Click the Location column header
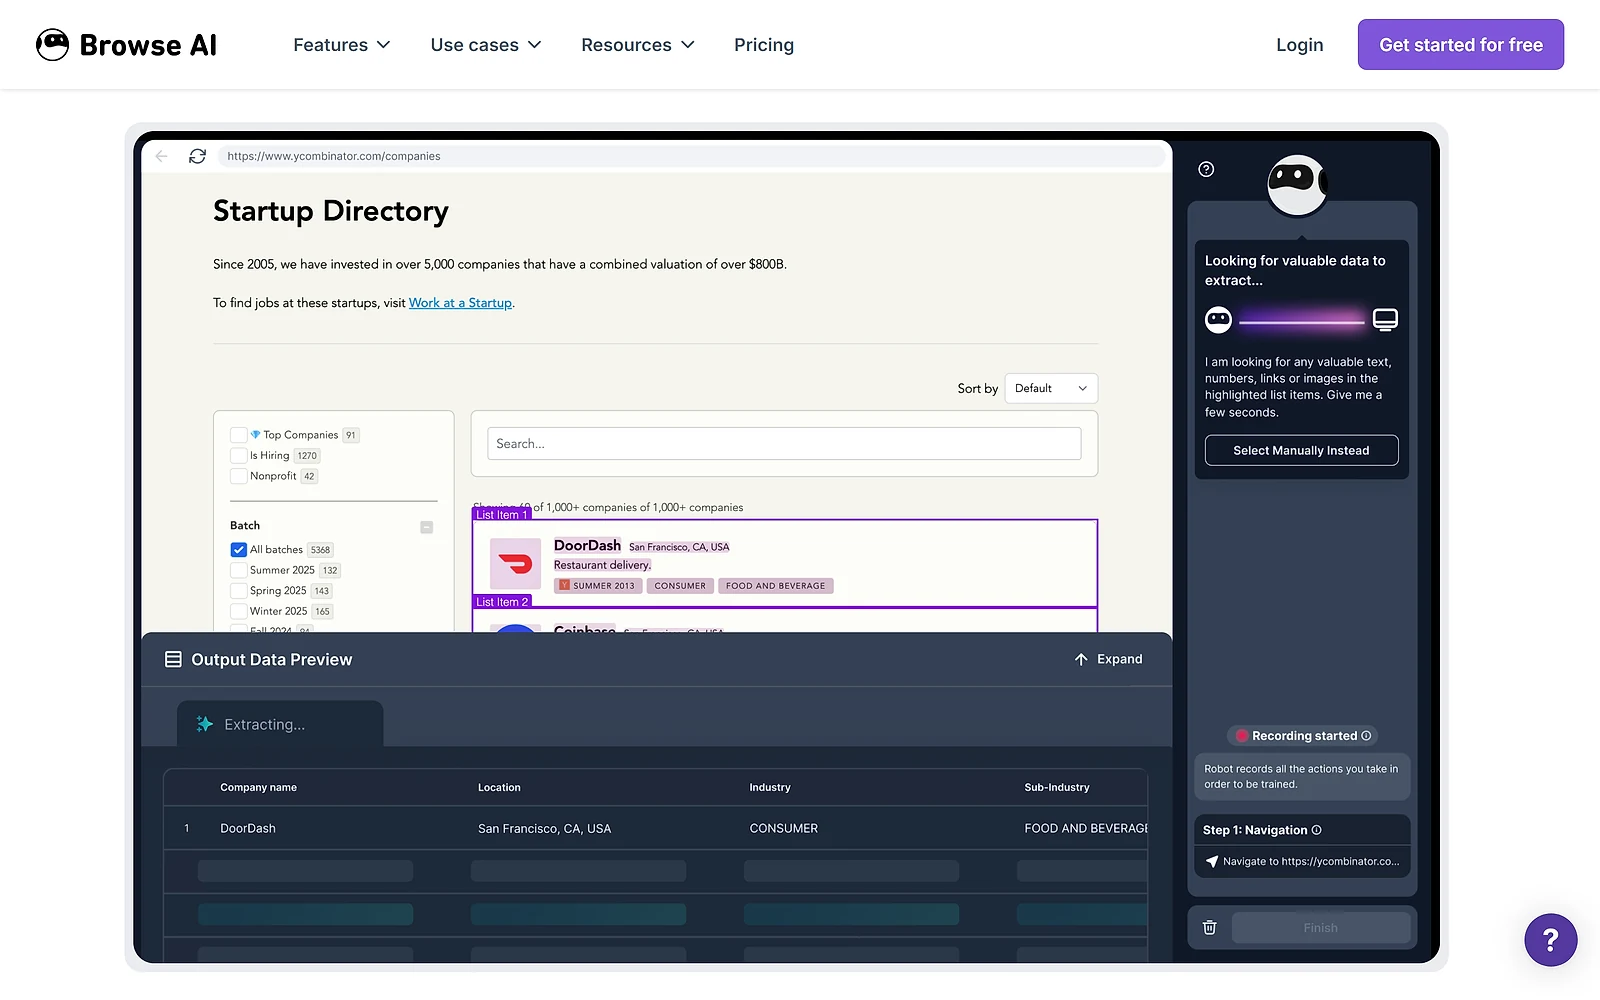The height and width of the screenshot is (1000, 1600). (x=499, y=788)
